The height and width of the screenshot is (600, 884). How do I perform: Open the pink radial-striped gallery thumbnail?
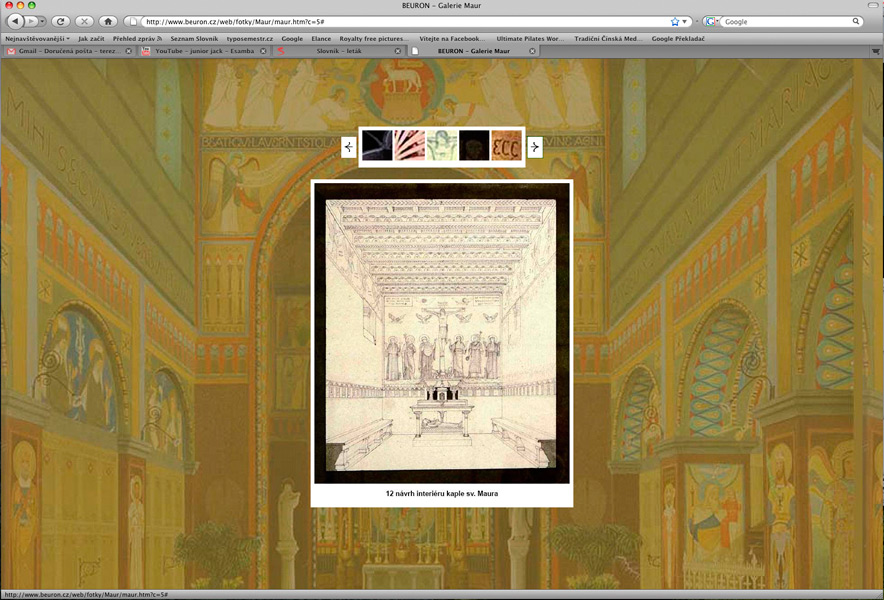click(409, 145)
